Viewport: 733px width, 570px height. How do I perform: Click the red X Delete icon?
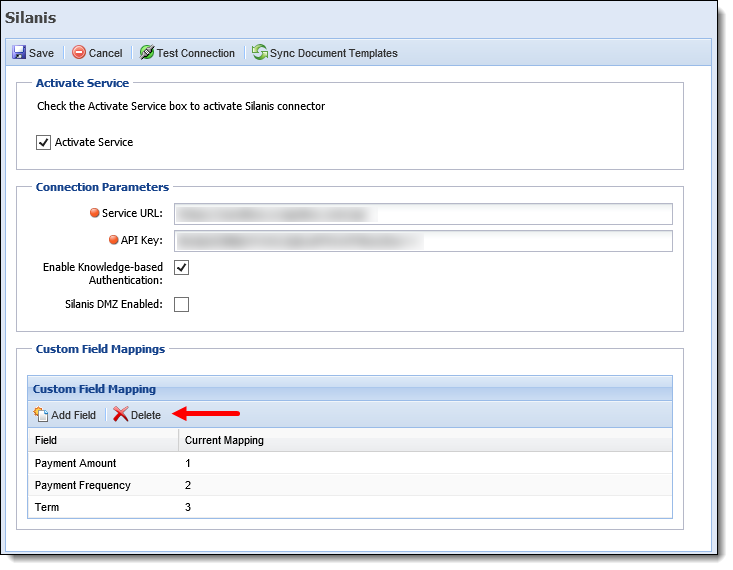pyautogui.click(x=121, y=414)
